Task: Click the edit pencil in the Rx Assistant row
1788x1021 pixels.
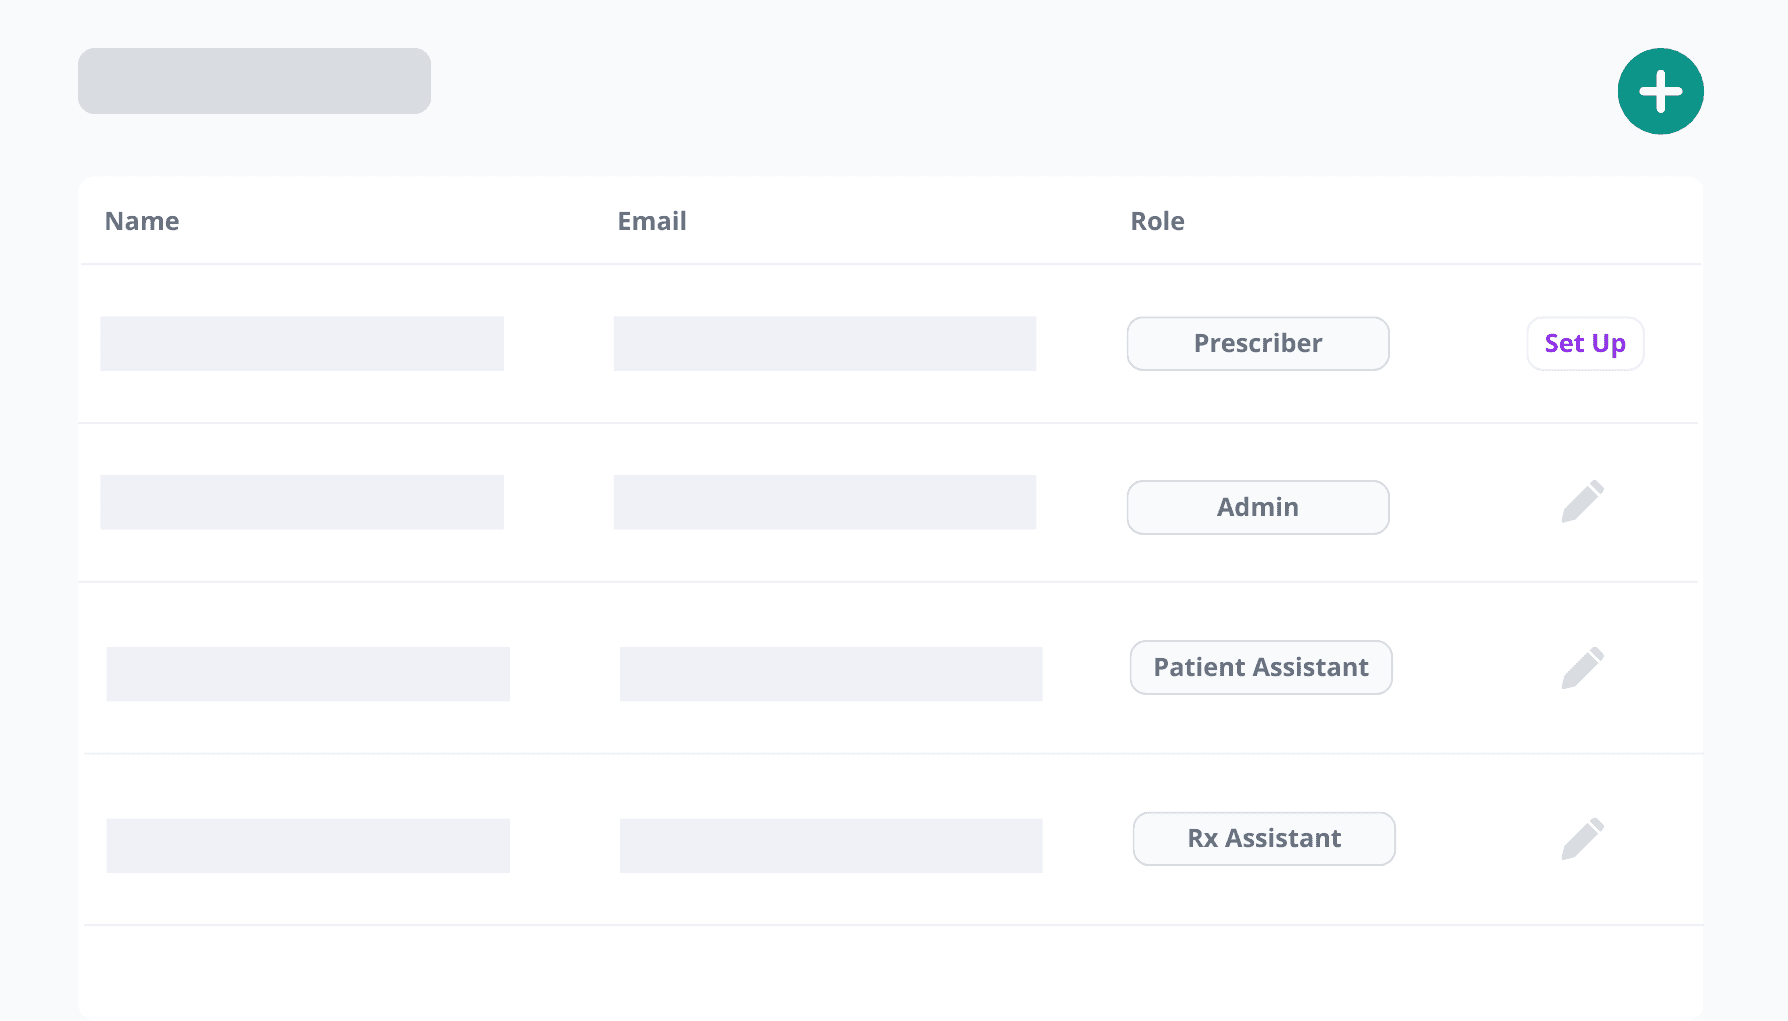Action: [x=1582, y=839]
